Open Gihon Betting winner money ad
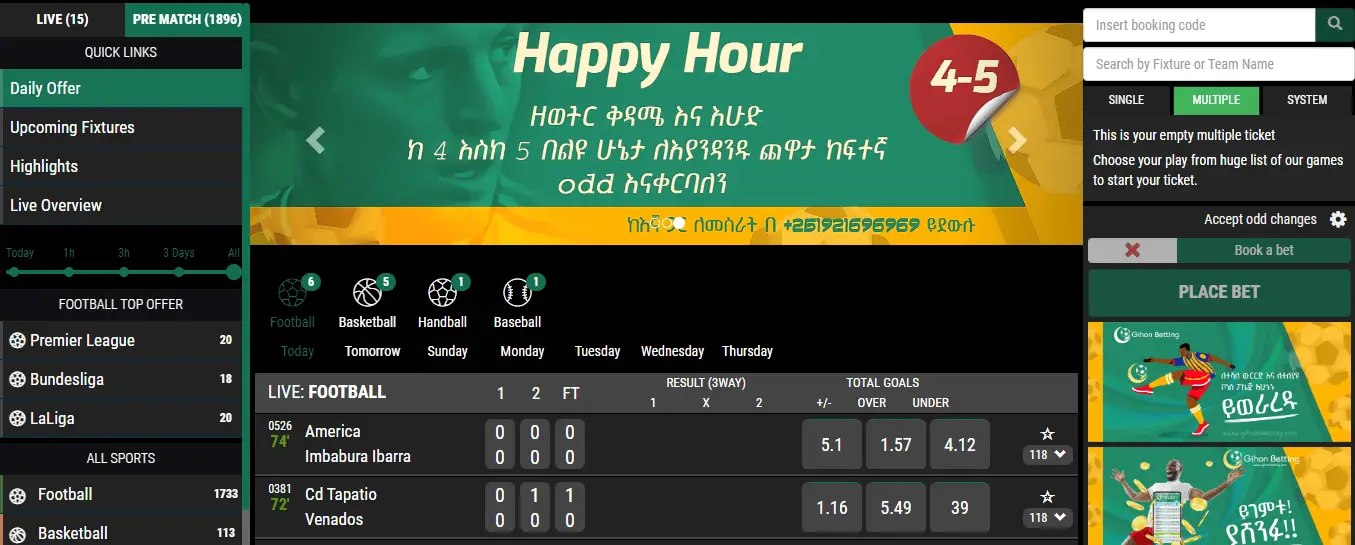 pos(1219,495)
